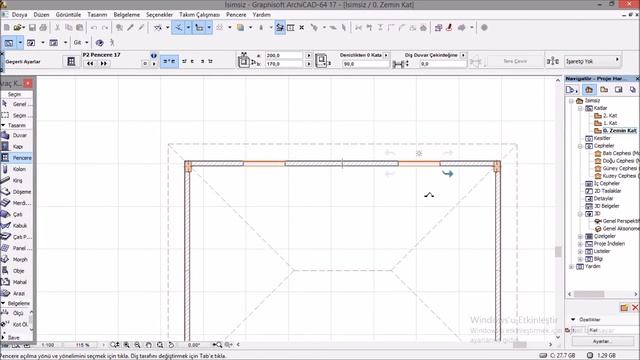Screen dimensions: 640x360
Task: Select the Kiriş (beam) tool
Action: (x=16, y=180)
